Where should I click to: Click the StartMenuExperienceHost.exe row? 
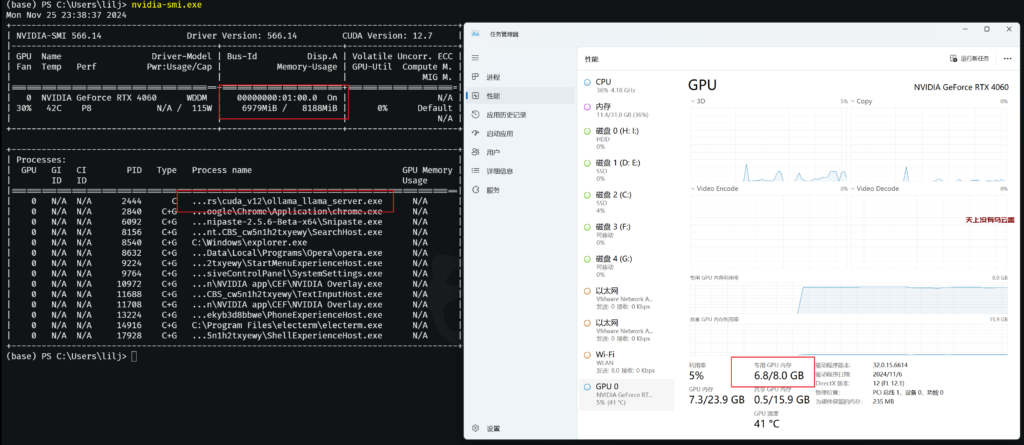point(230,263)
